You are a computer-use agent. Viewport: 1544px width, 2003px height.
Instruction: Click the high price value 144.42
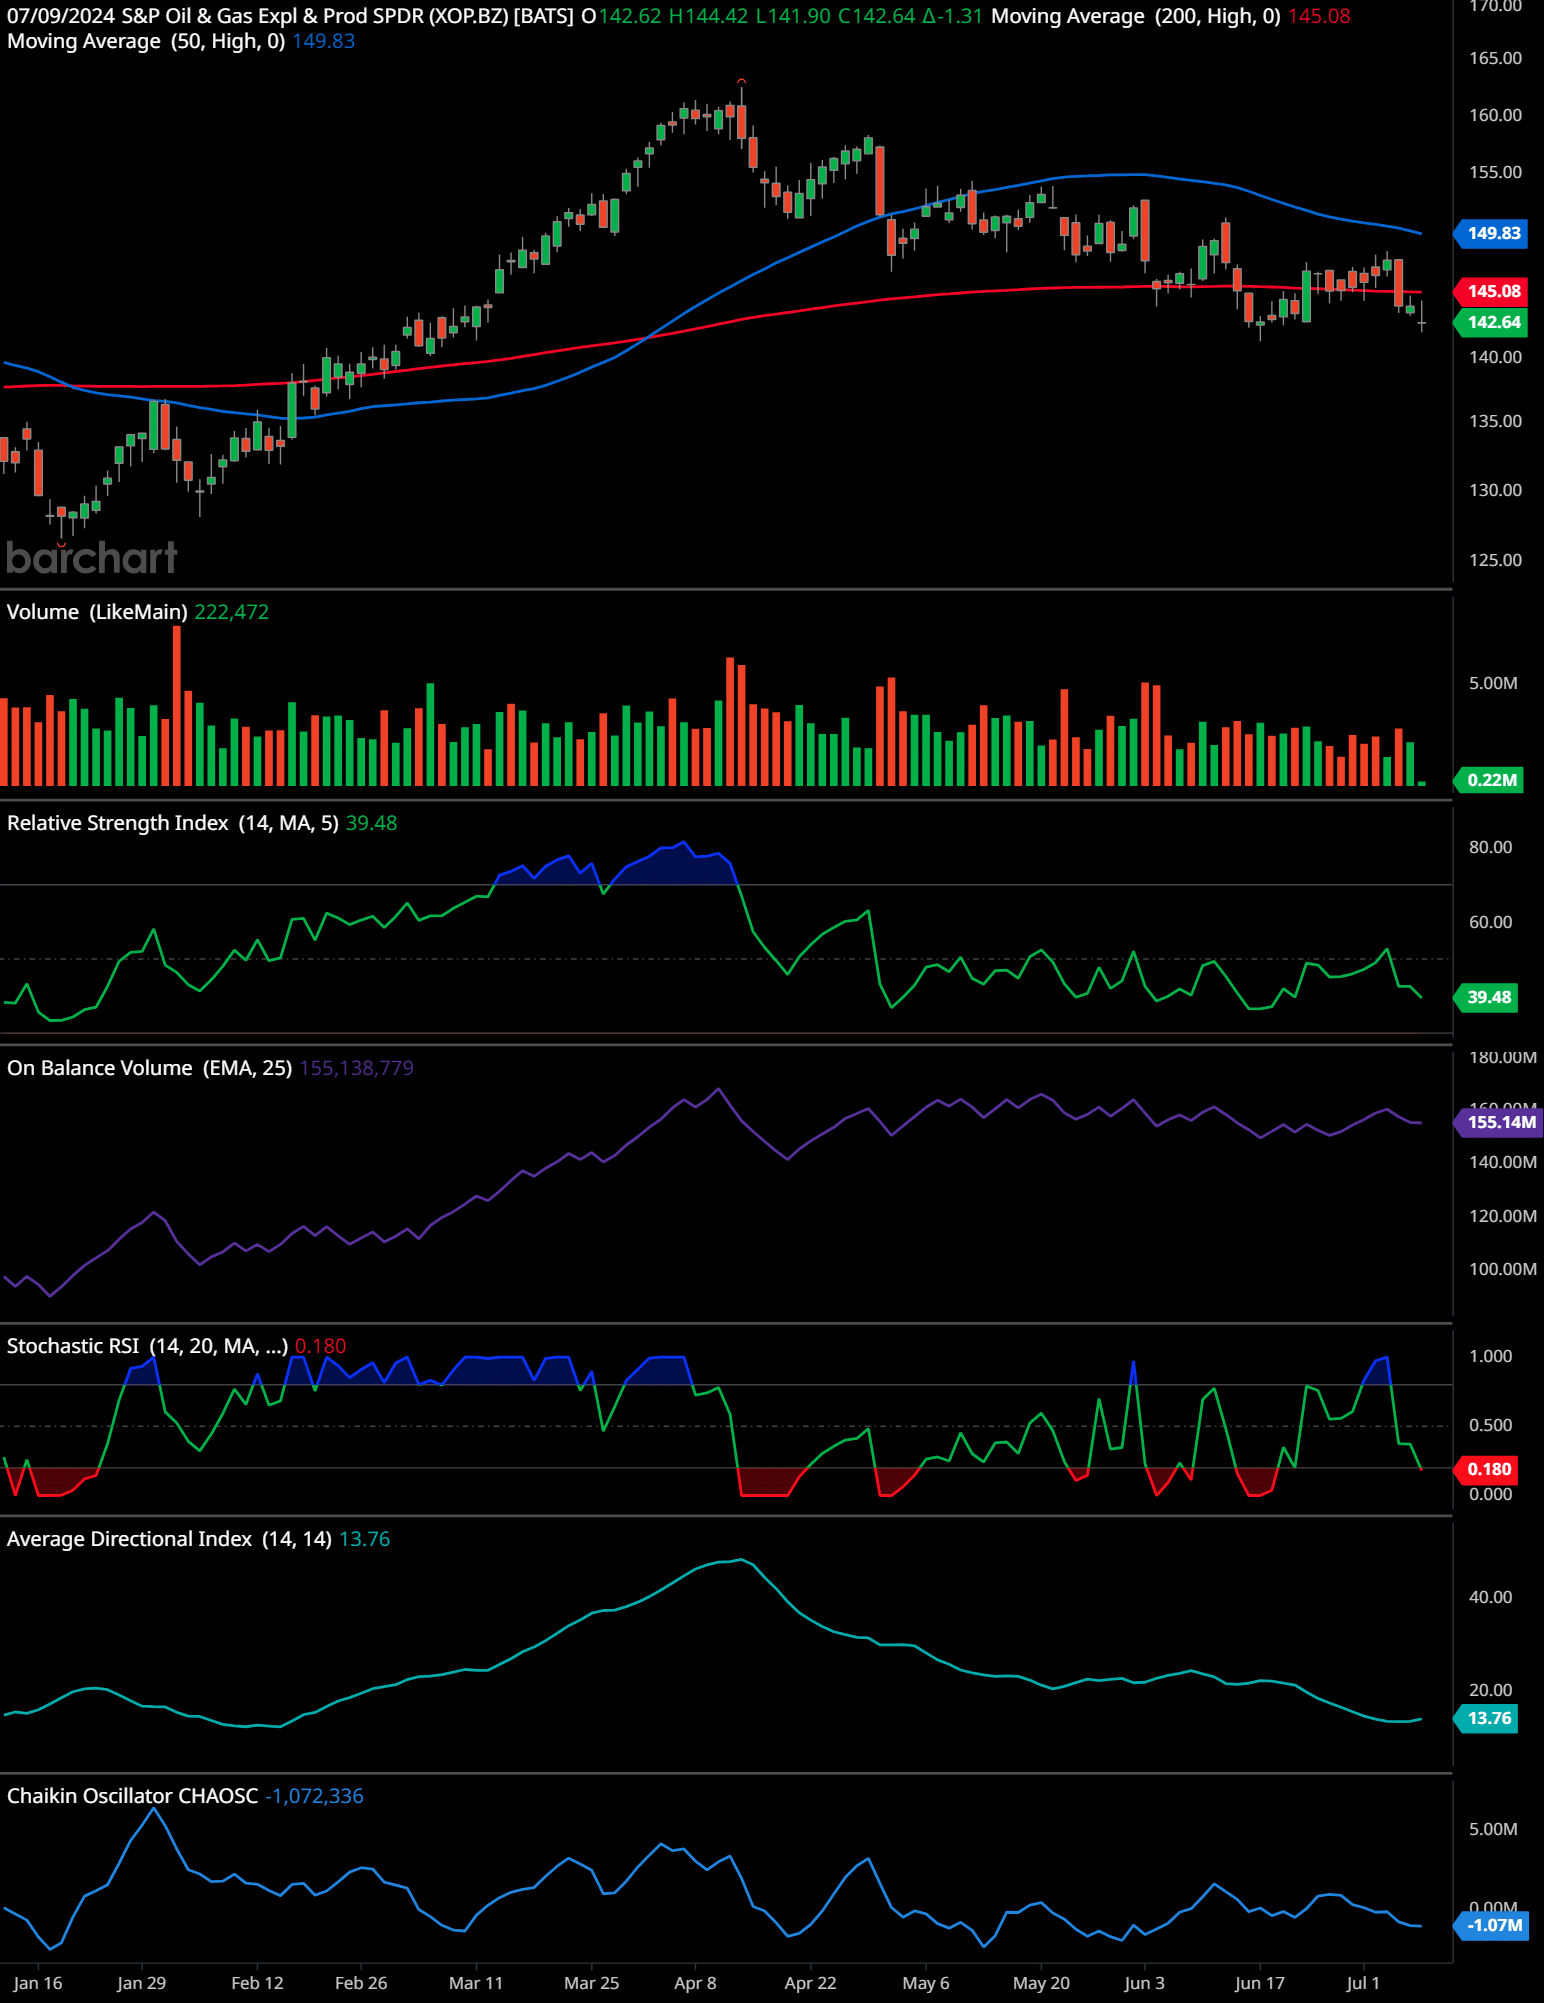(x=716, y=16)
